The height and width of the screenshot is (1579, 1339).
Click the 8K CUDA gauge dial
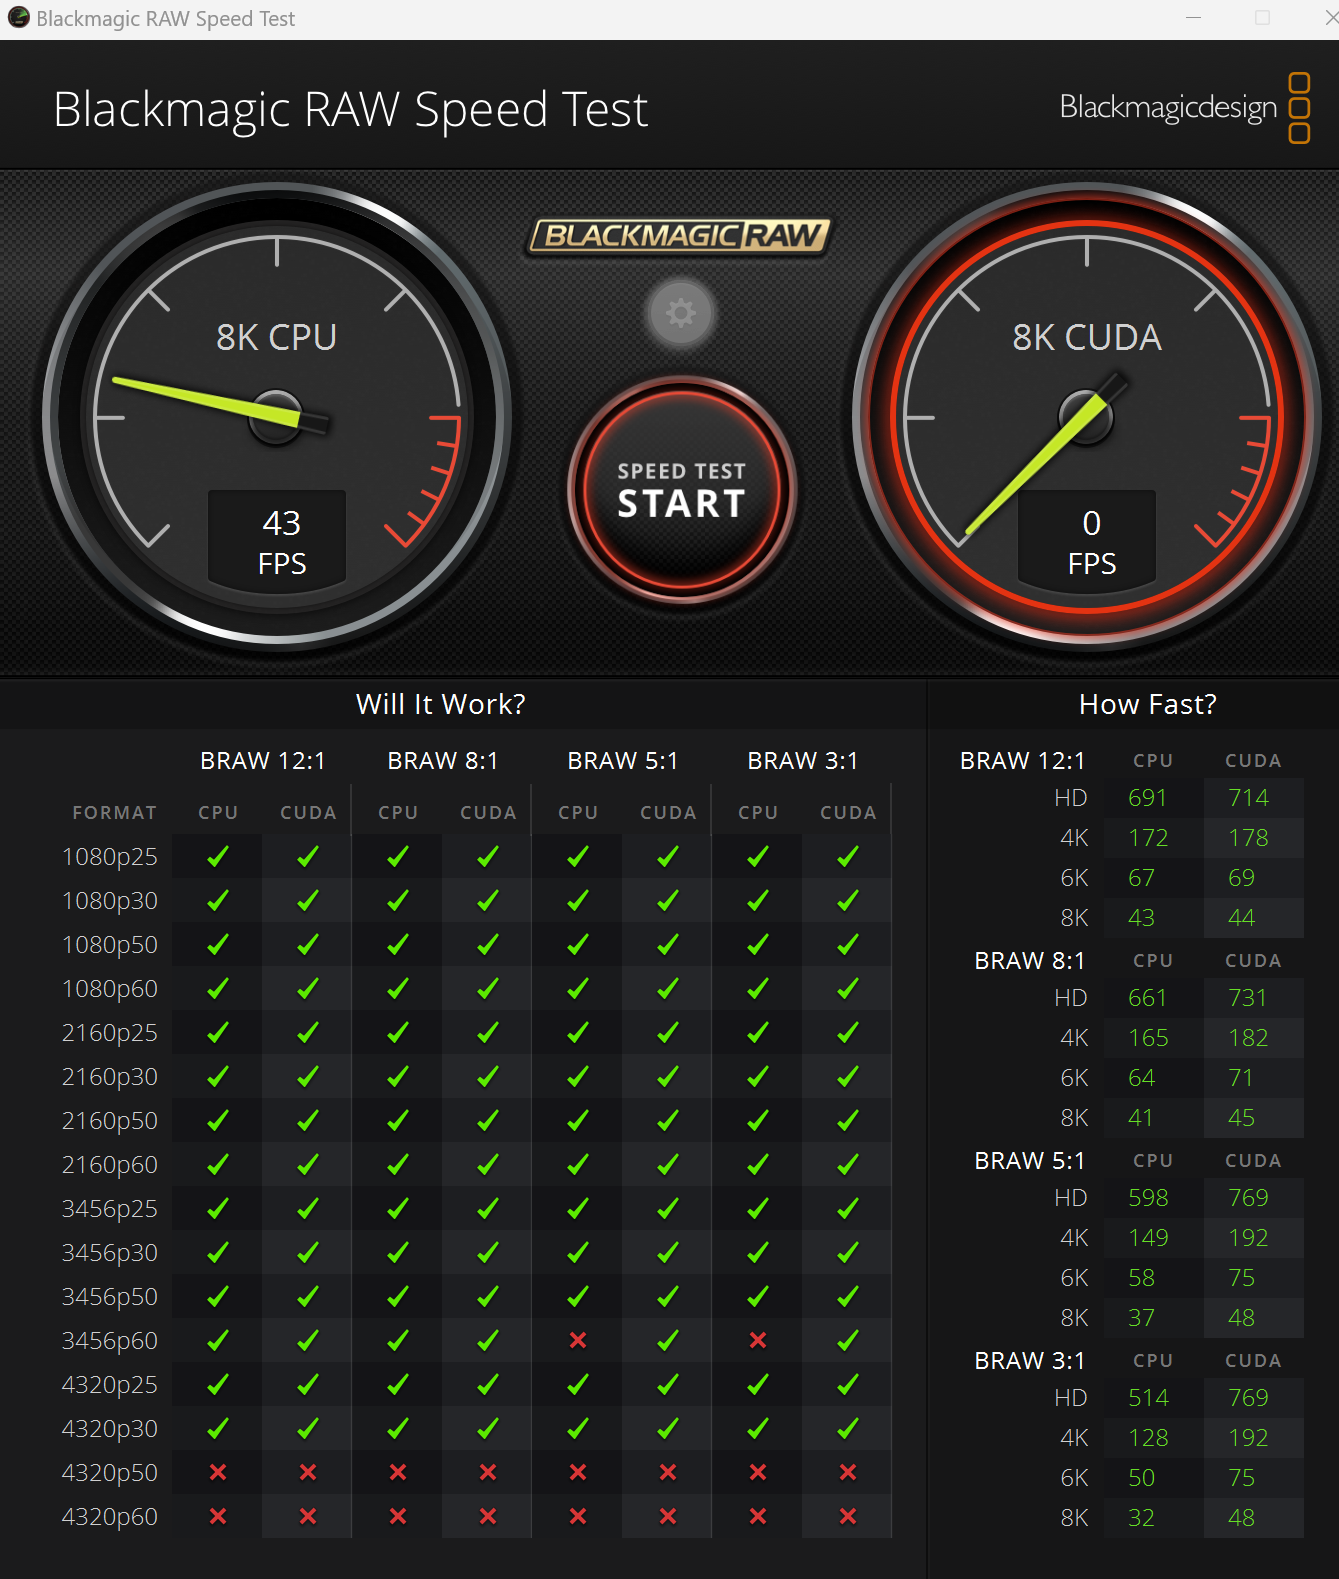coord(1087,417)
